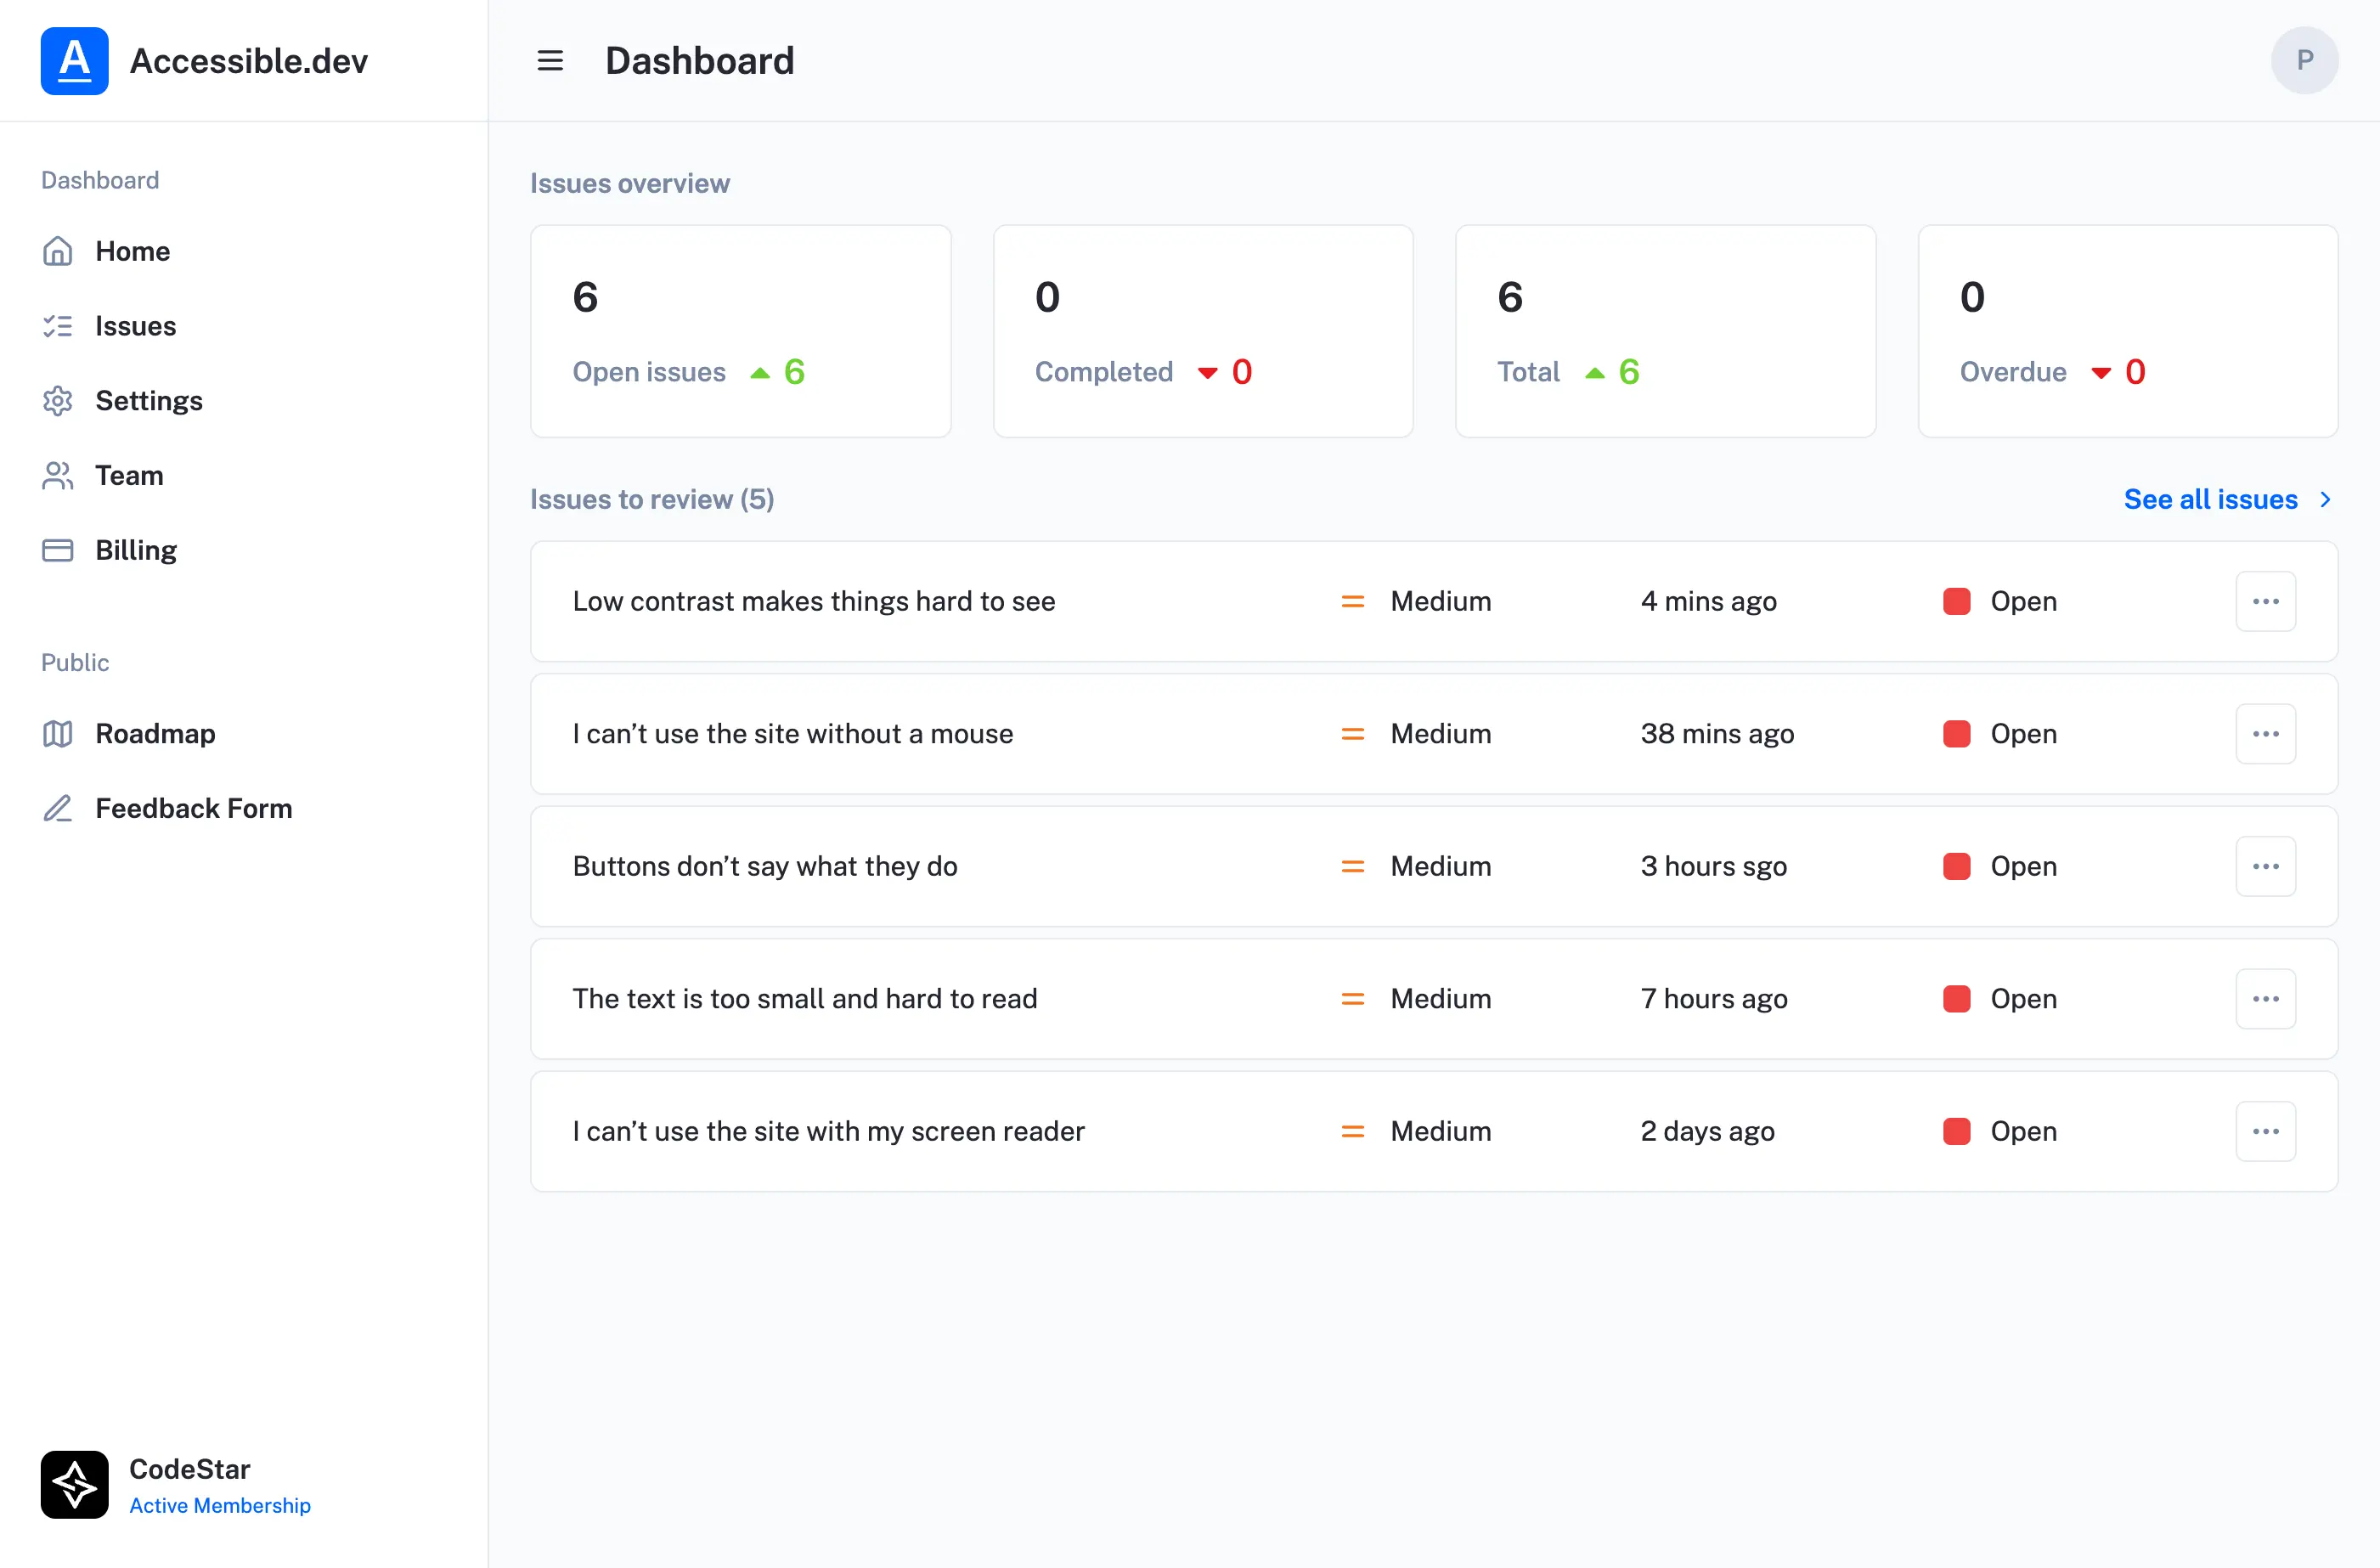Click the Team people icon
Viewport: 2380px width, 1568px height.
pos(58,476)
